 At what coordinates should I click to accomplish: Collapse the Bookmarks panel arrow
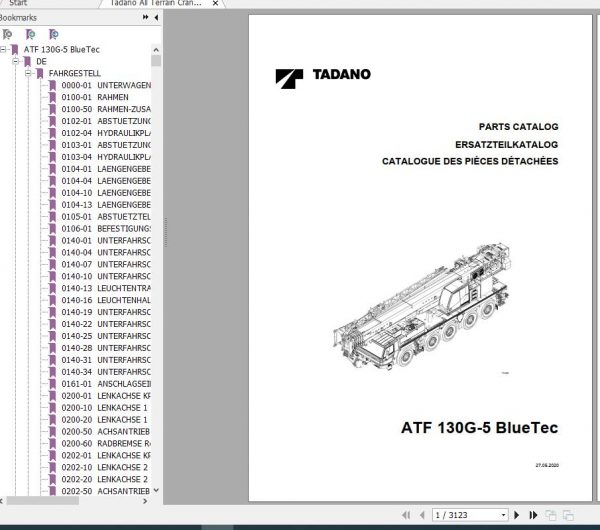pos(156,17)
